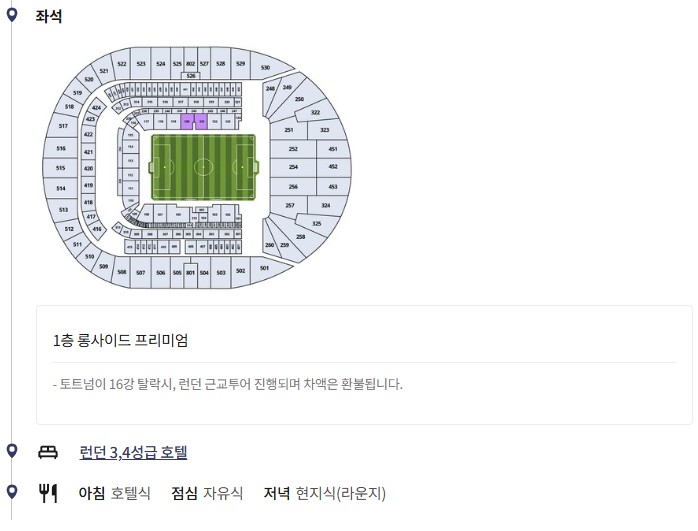The height and width of the screenshot is (531, 698).
Task: Open the 런던 3,4성급 호텔 link
Action: coord(133,452)
